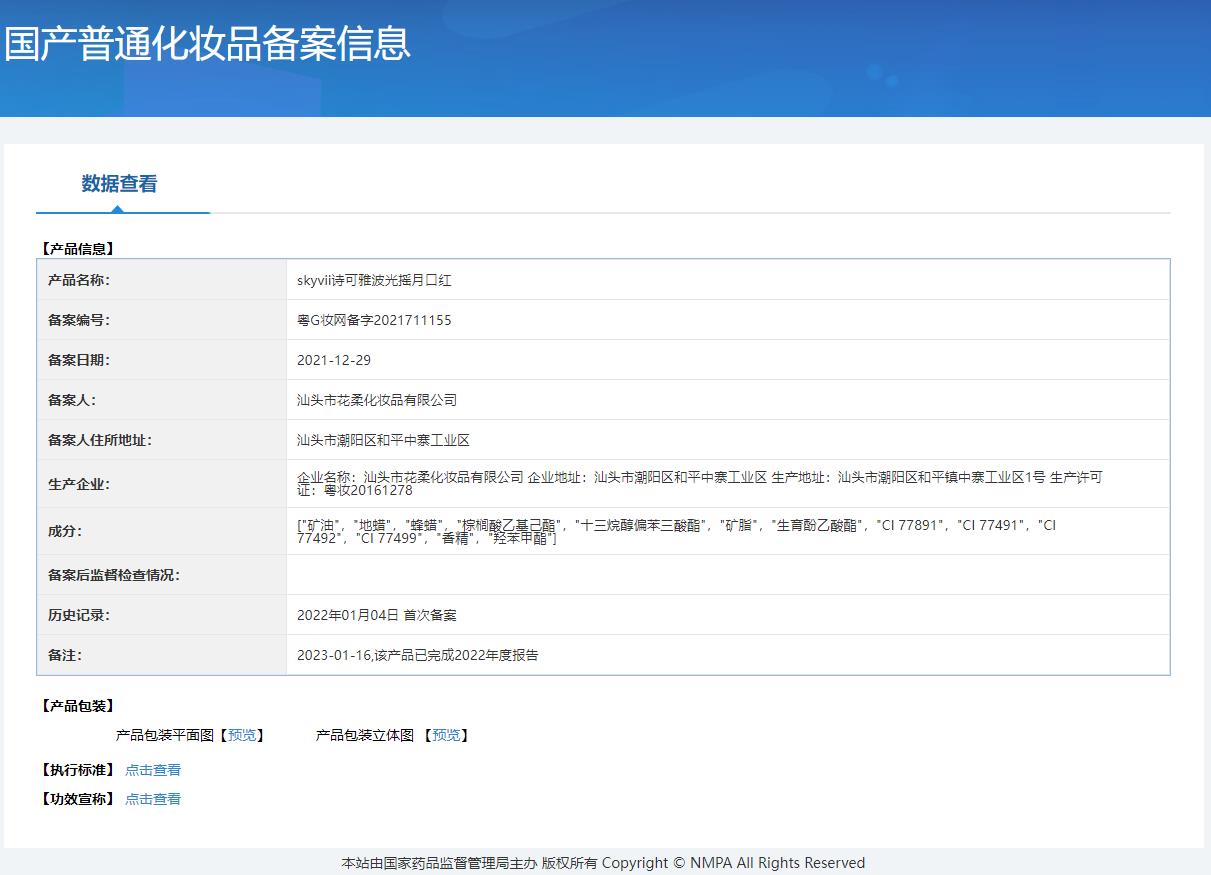Click the 历史记录 首次备案 entry
This screenshot has width=1211, height=875.
tap(377, 615)
